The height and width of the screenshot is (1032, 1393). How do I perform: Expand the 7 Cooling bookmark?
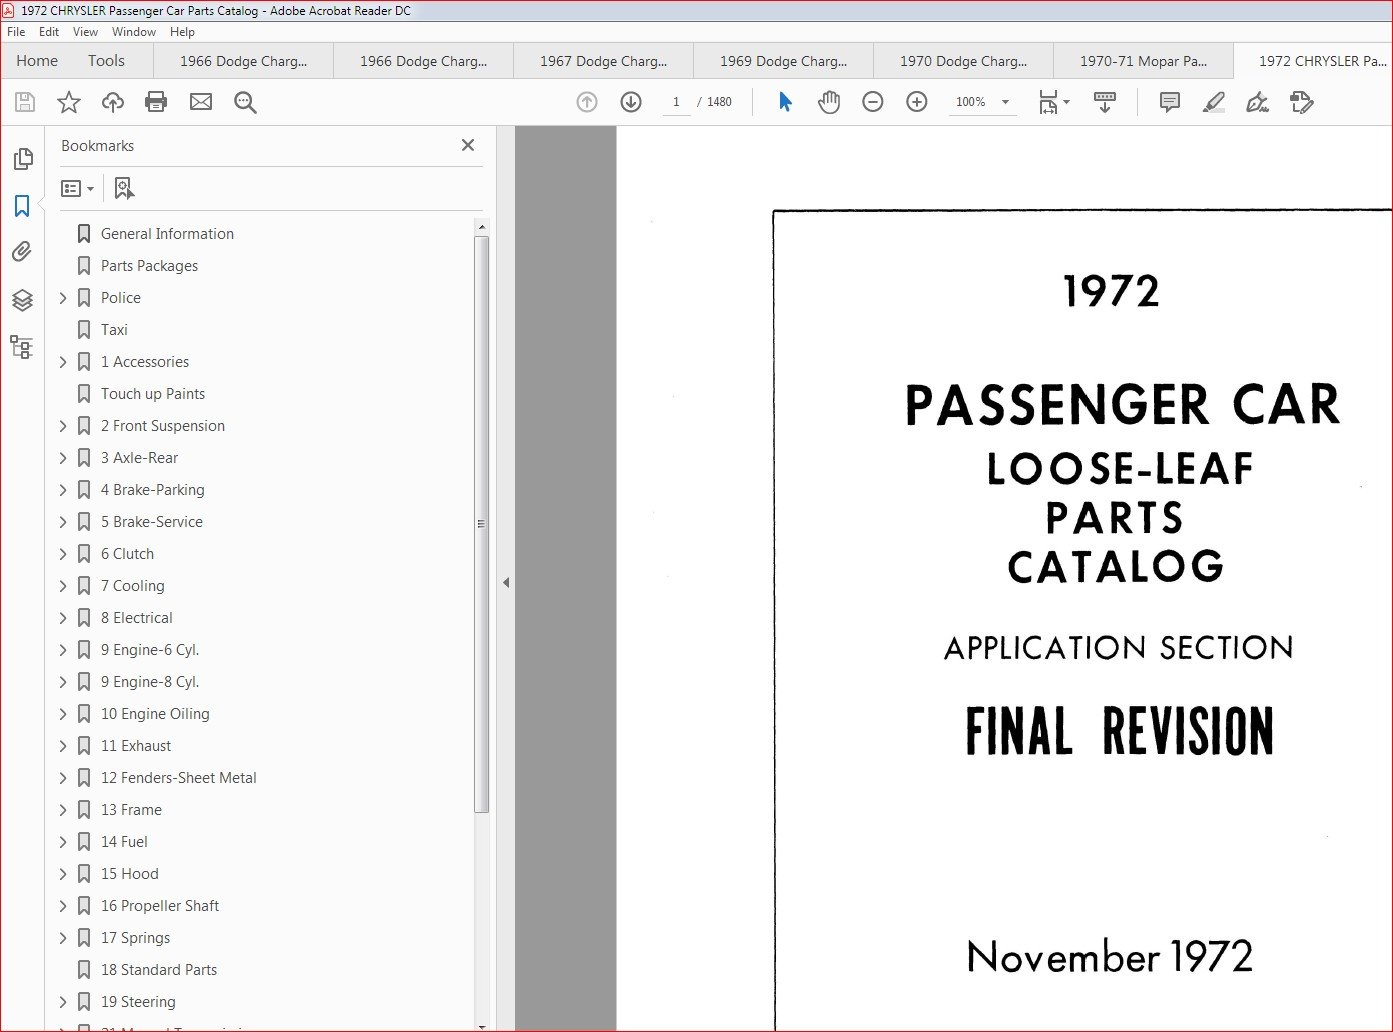pos(63,586)
